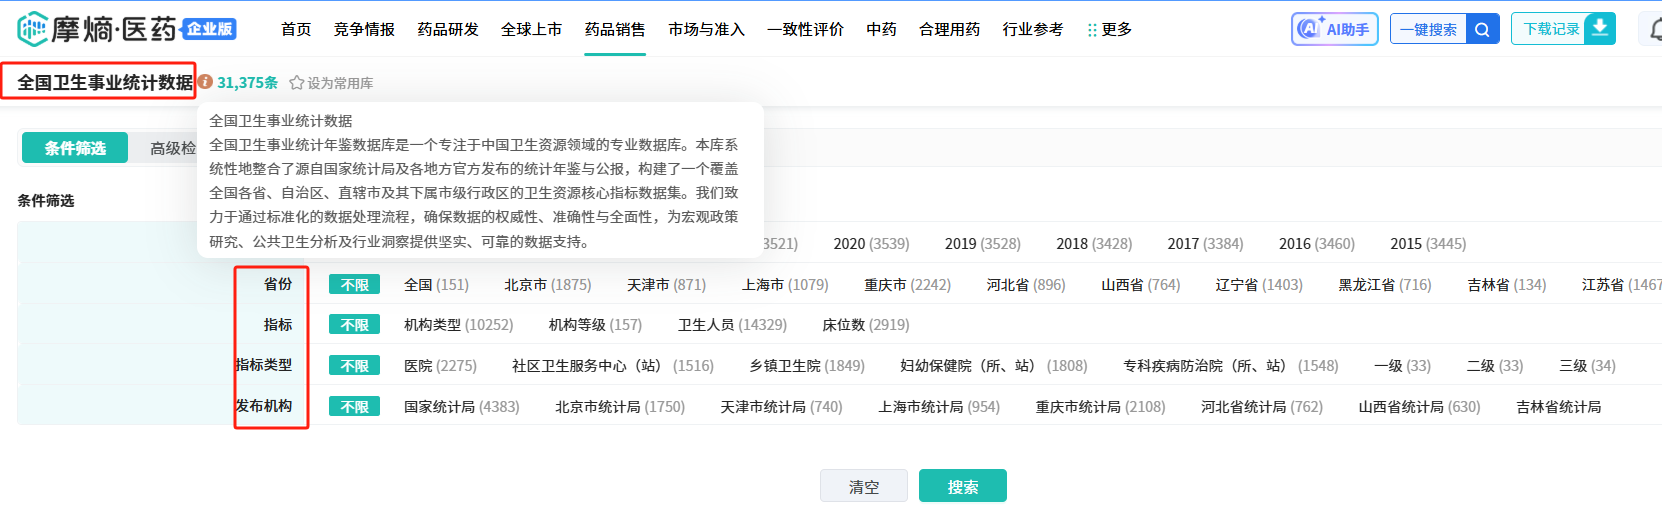This screenshot has width=1662, height=511.
Task: Click the magnifier search icon
Action: point(1482,29)
